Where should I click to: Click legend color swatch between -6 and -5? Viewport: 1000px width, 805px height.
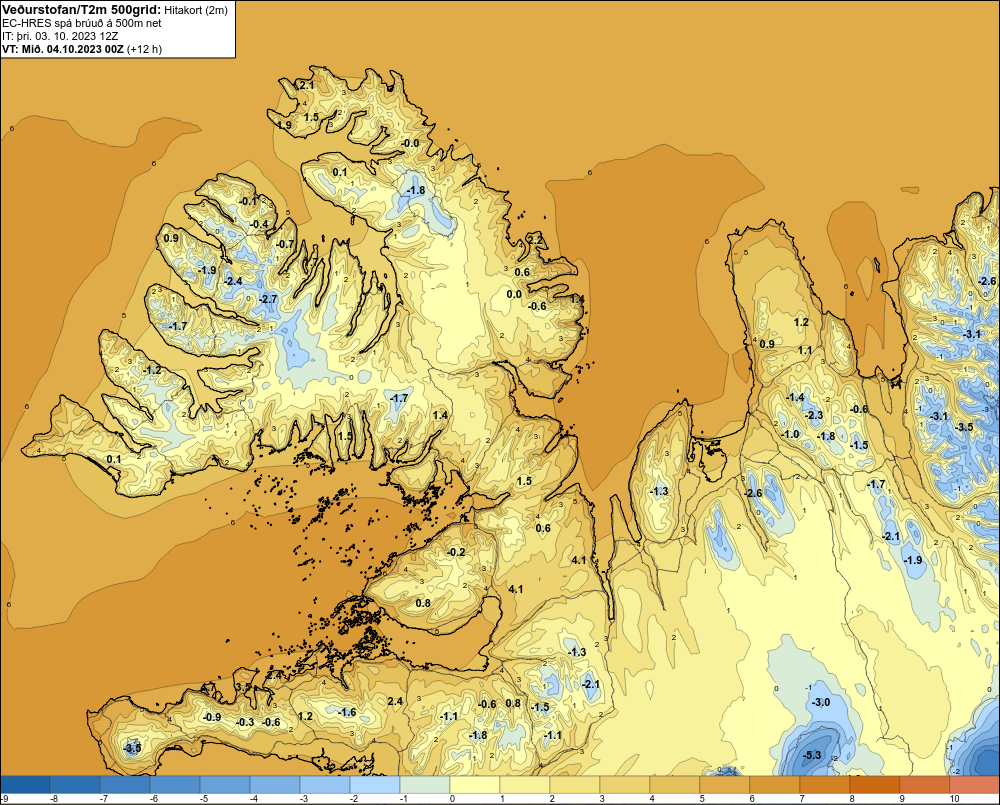175,785
